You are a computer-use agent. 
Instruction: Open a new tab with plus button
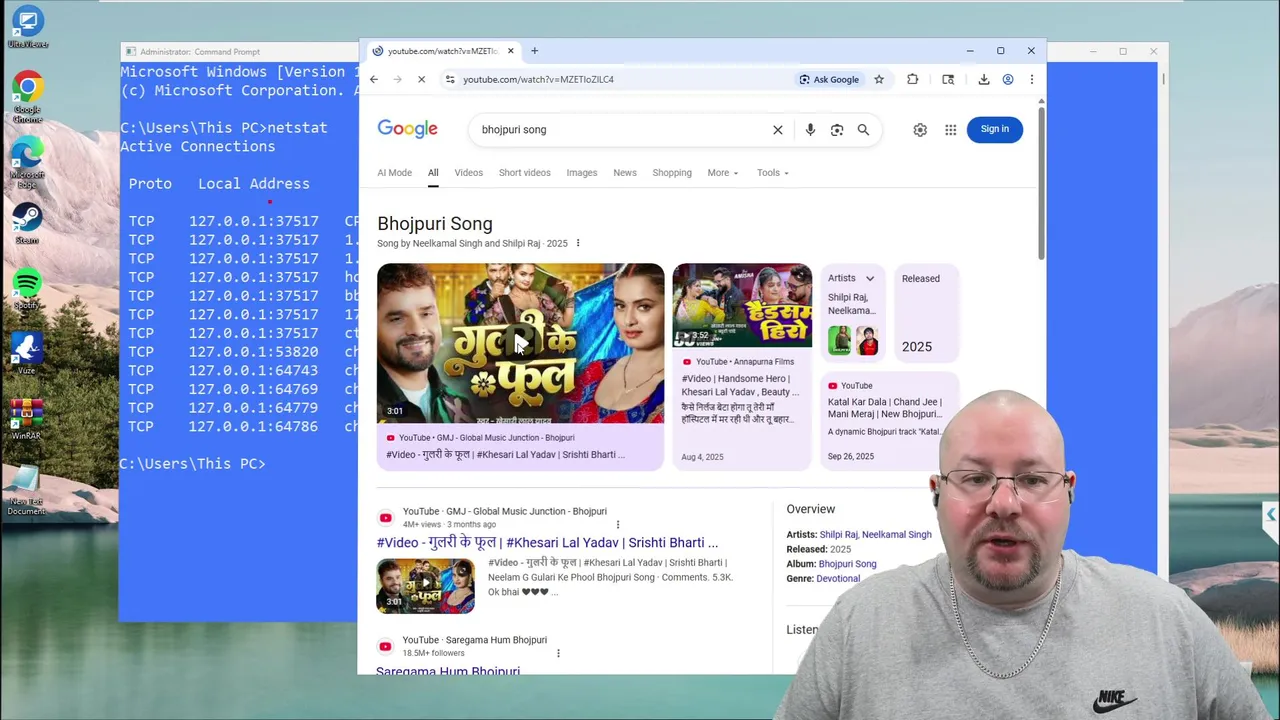534,51
